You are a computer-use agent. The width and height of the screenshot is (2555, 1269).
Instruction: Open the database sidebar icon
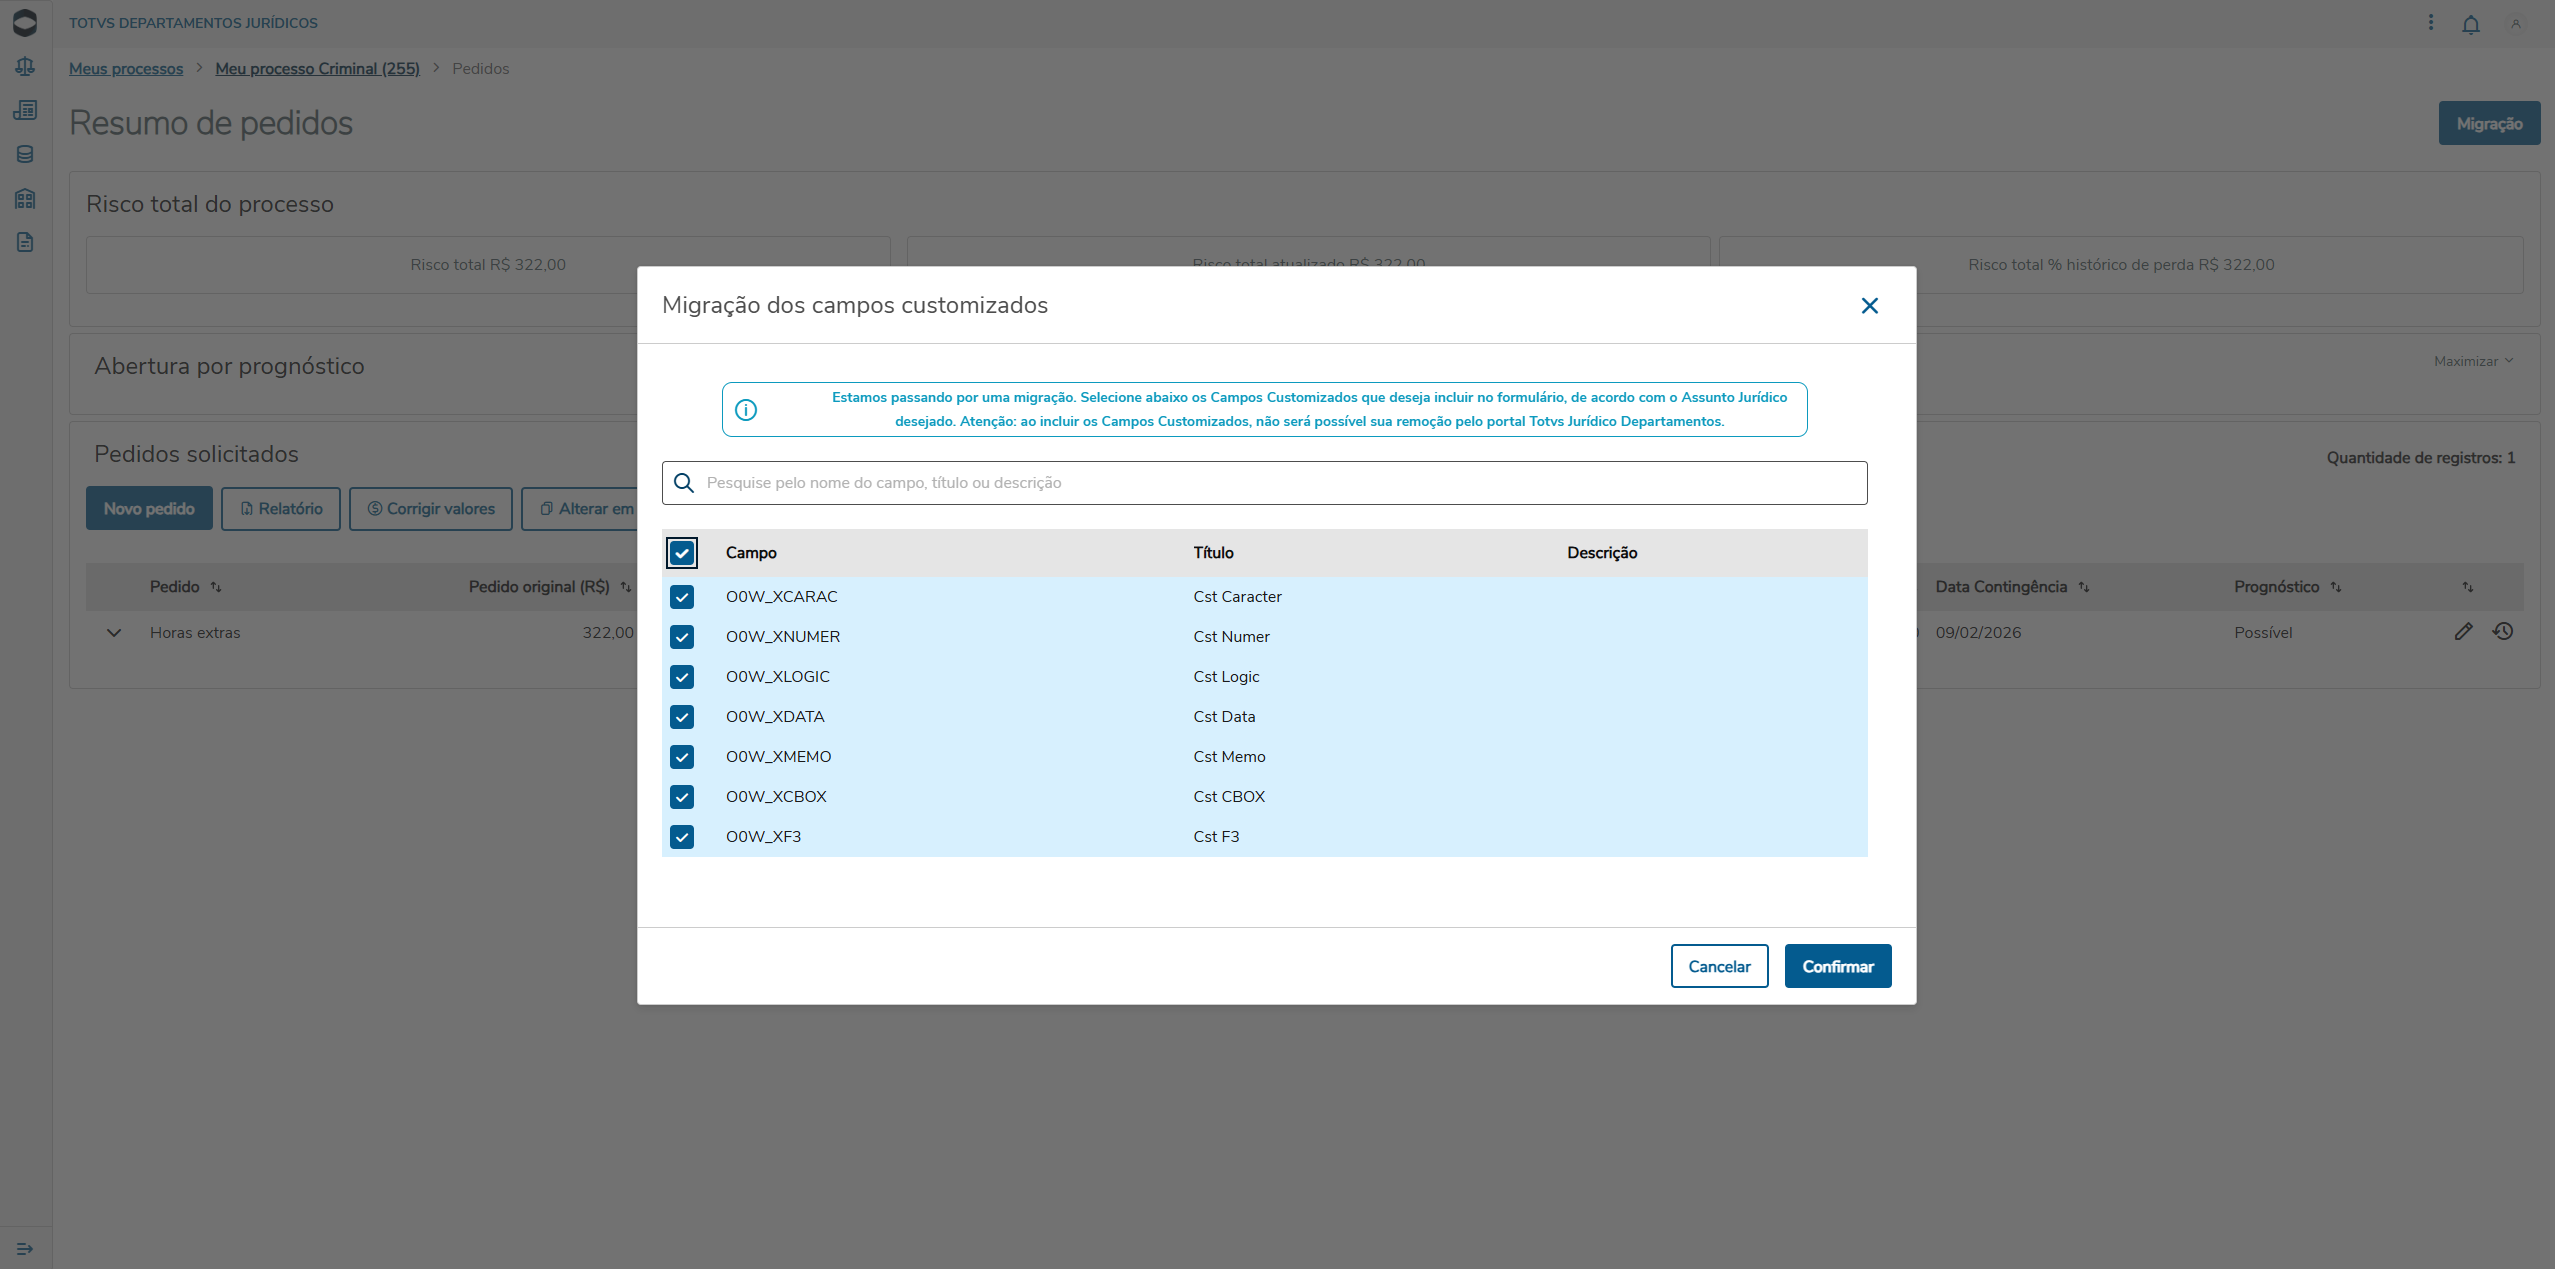25,154
